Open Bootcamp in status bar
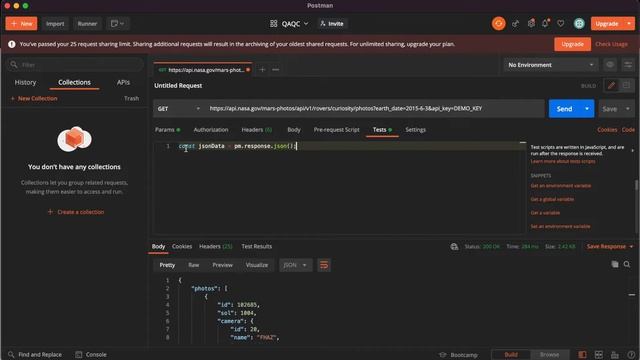The height and width of the screenshot is (360, 640). coord(458,355)
